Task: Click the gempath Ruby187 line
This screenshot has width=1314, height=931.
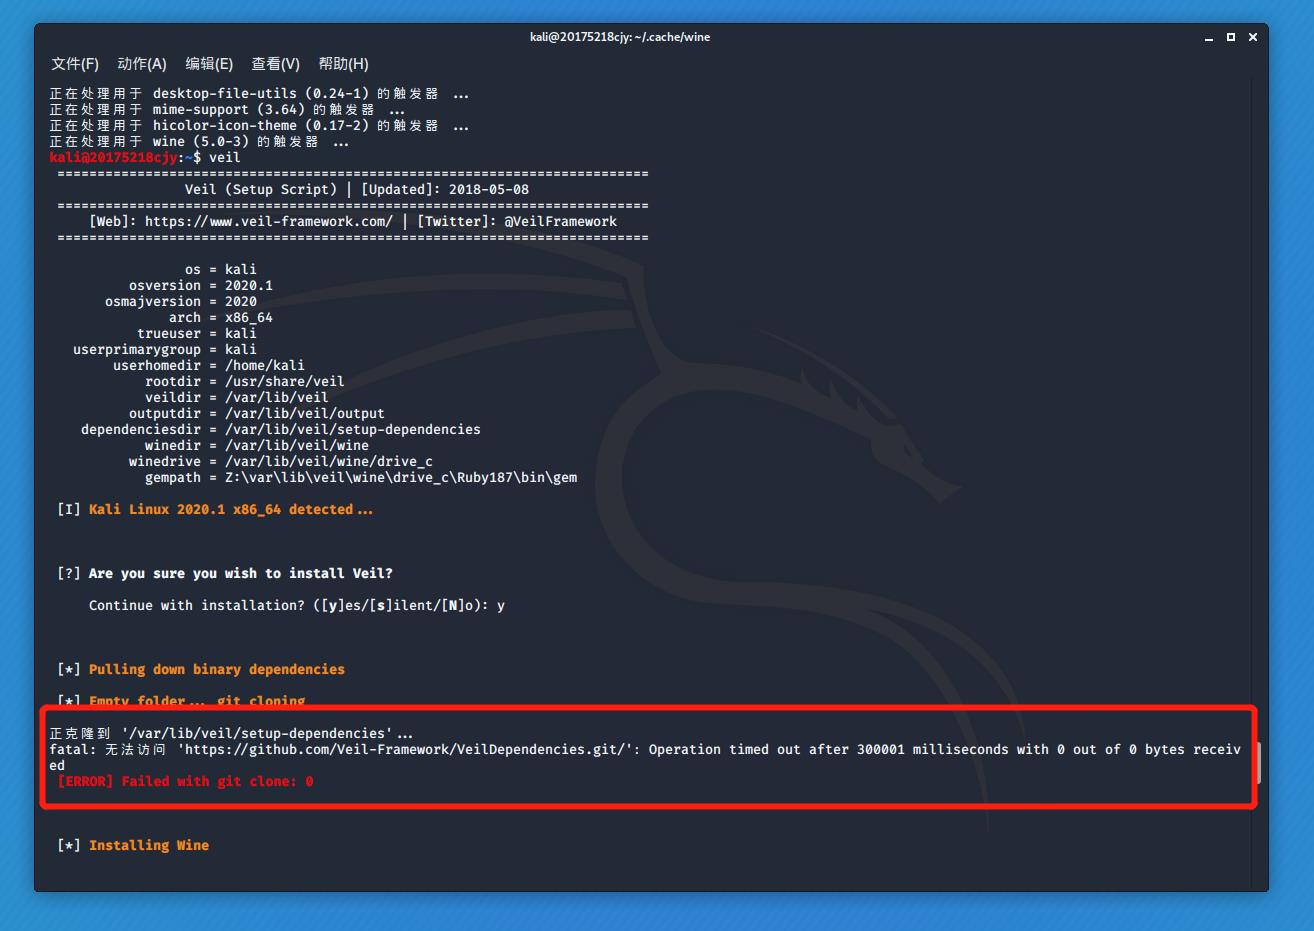Action: 361,478
